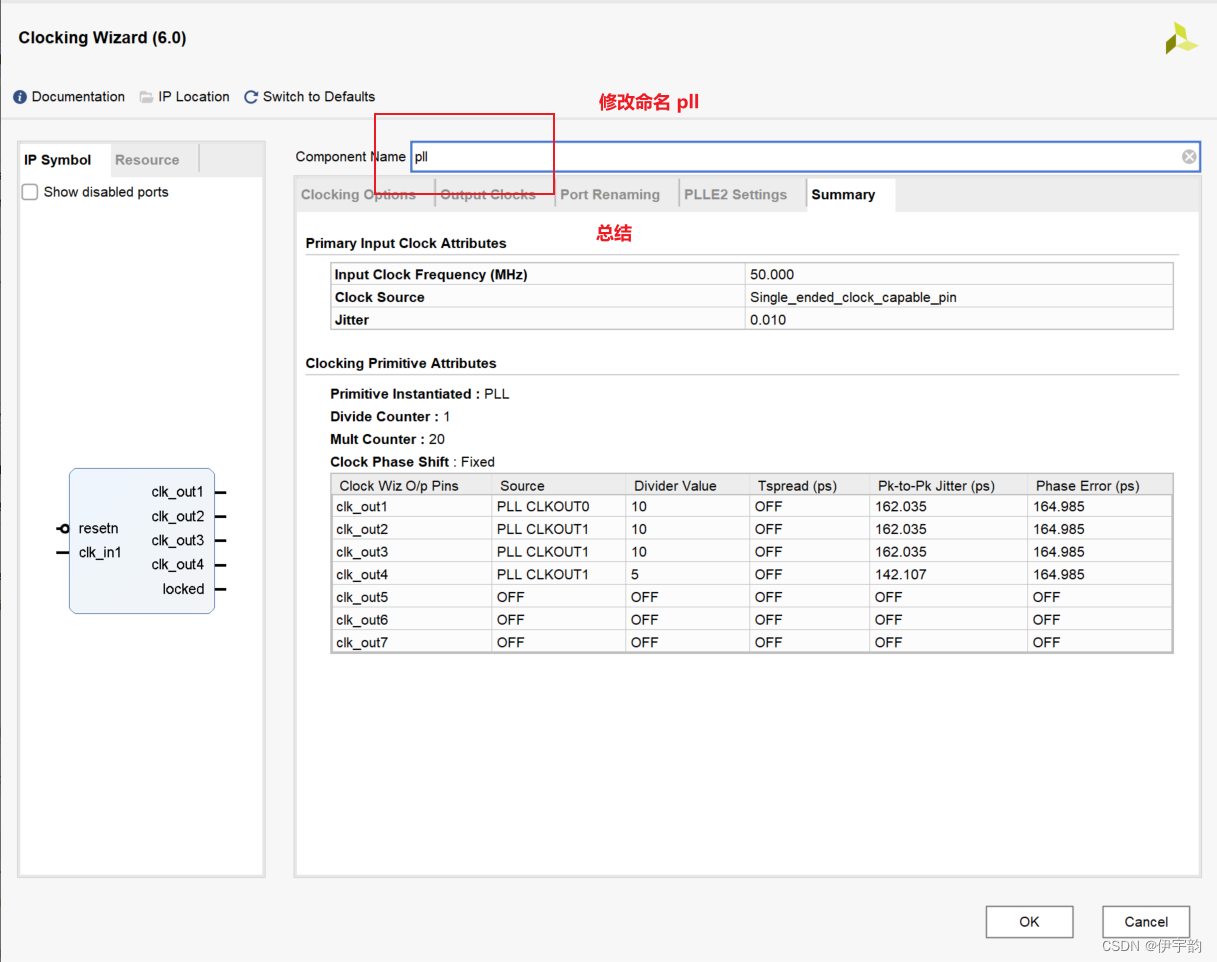Switch to the Resource panel tab
This screenshot has width=1217, height=962.
pos(147,160)
